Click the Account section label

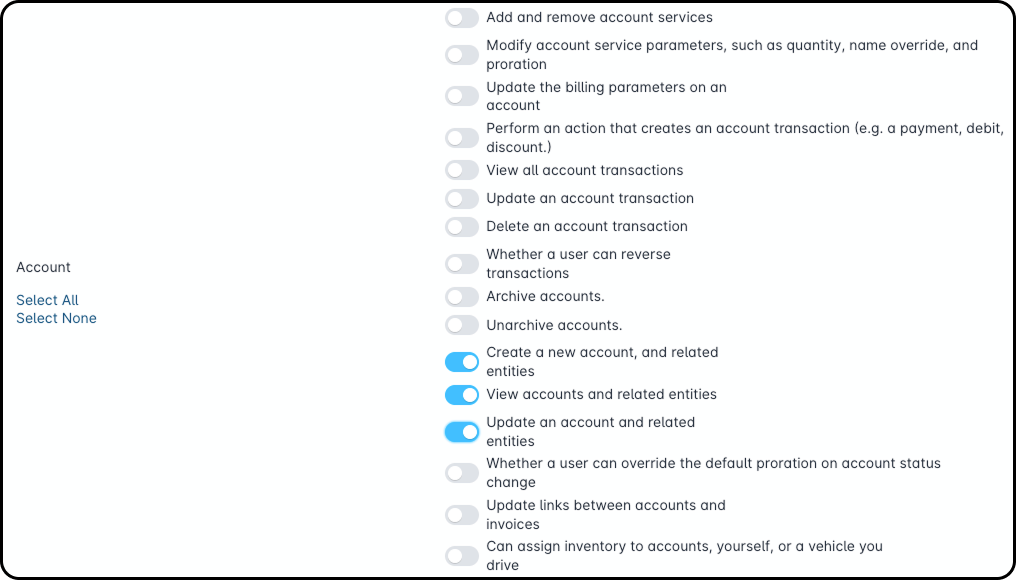(43, 267)
